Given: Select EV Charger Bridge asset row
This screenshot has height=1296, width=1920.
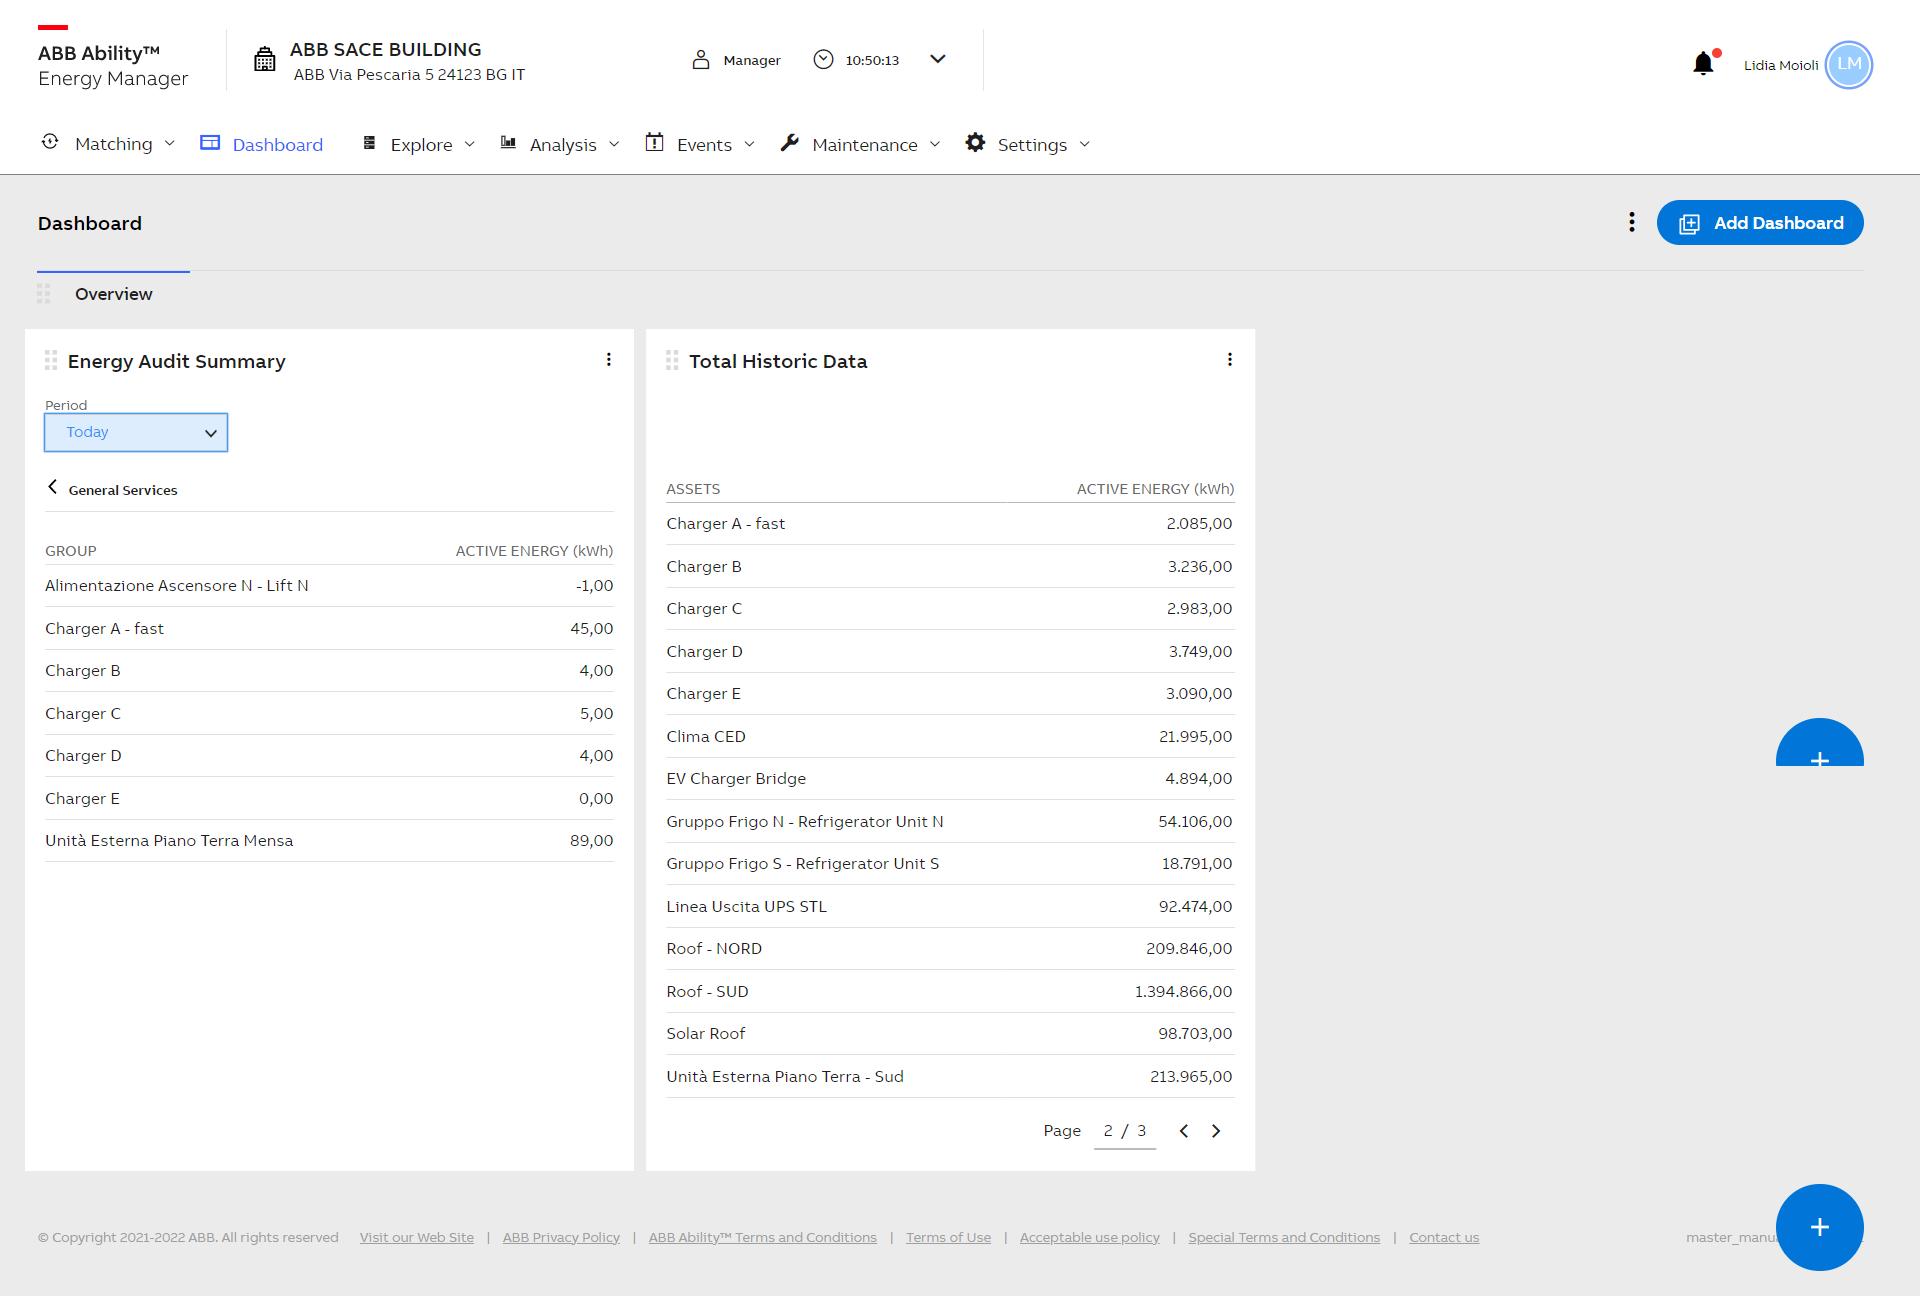Looking at the screenshot, I should click(950, 779).
